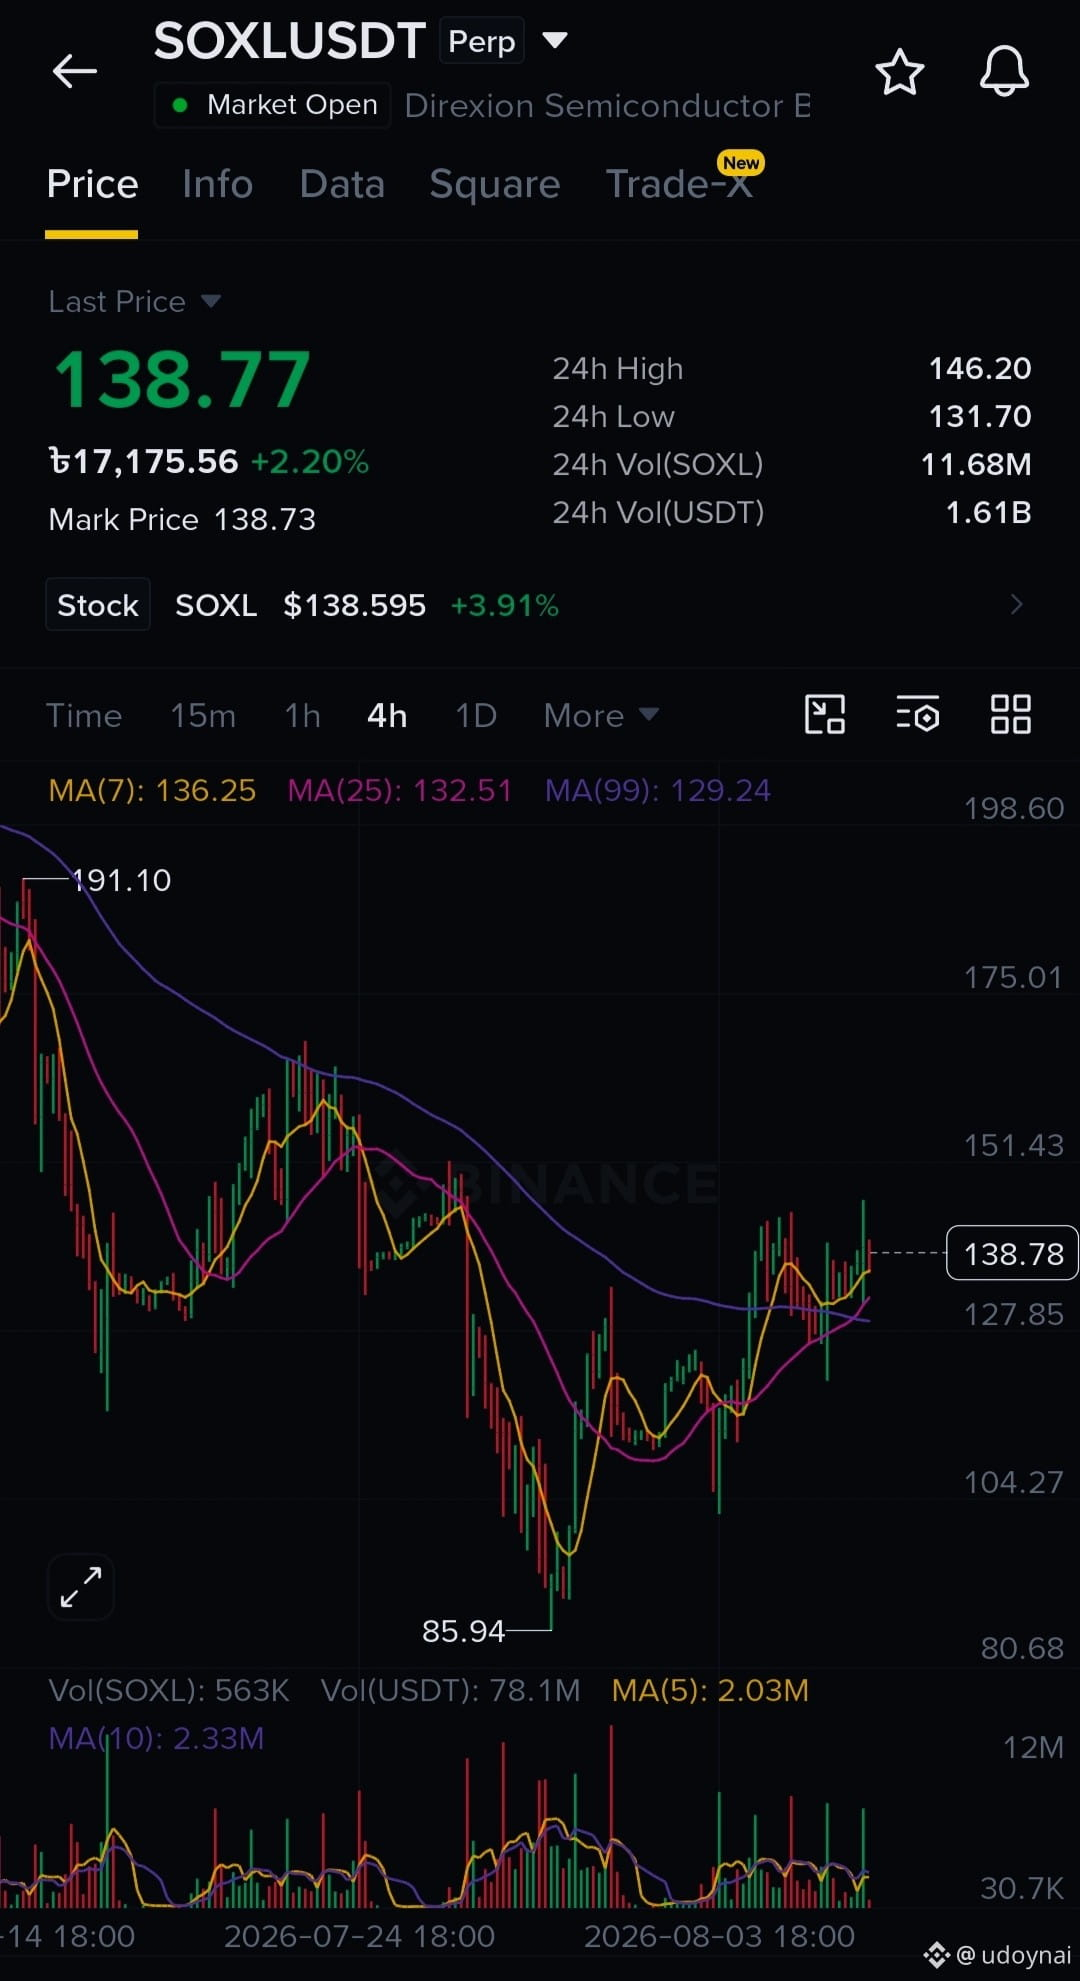Select the 1h timeframe
Image resolution: width=1080 pixels, height=1981 pixels.
(x=303, y=715)
